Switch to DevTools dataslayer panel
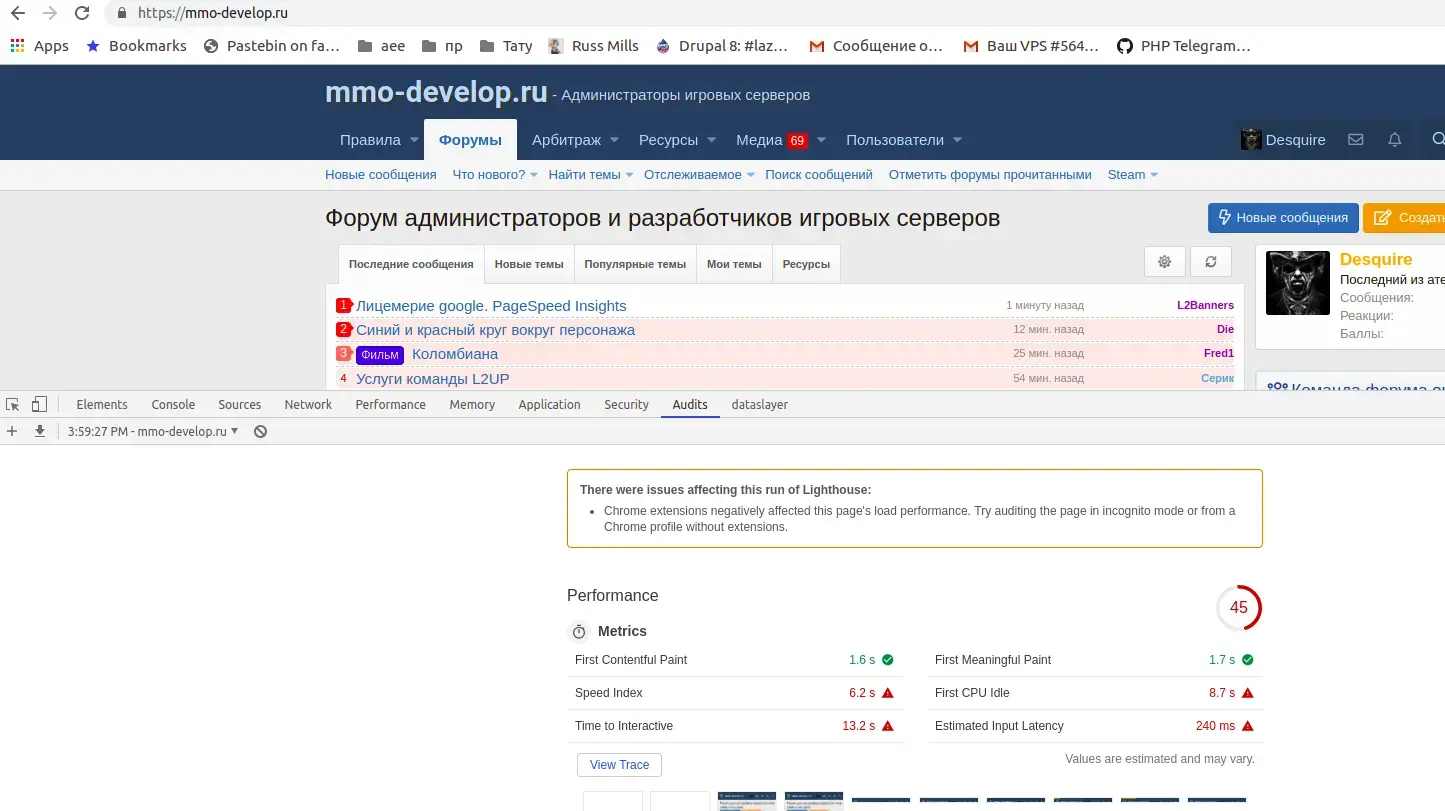This screenshot has height=811, width=1445. [760, 405]
